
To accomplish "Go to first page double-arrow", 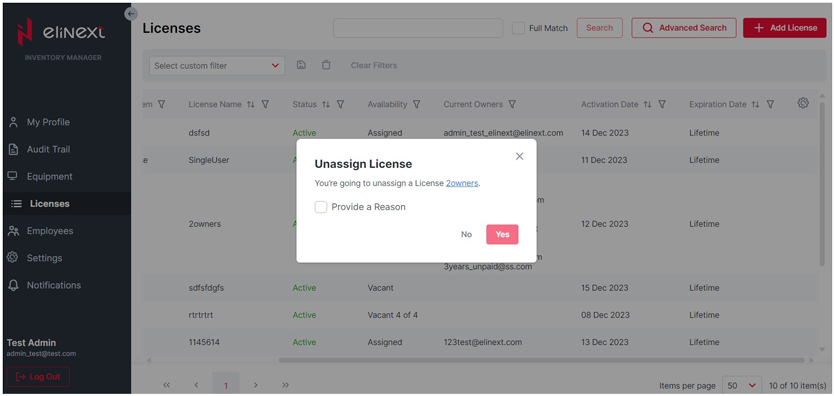I will pos(166,385).
